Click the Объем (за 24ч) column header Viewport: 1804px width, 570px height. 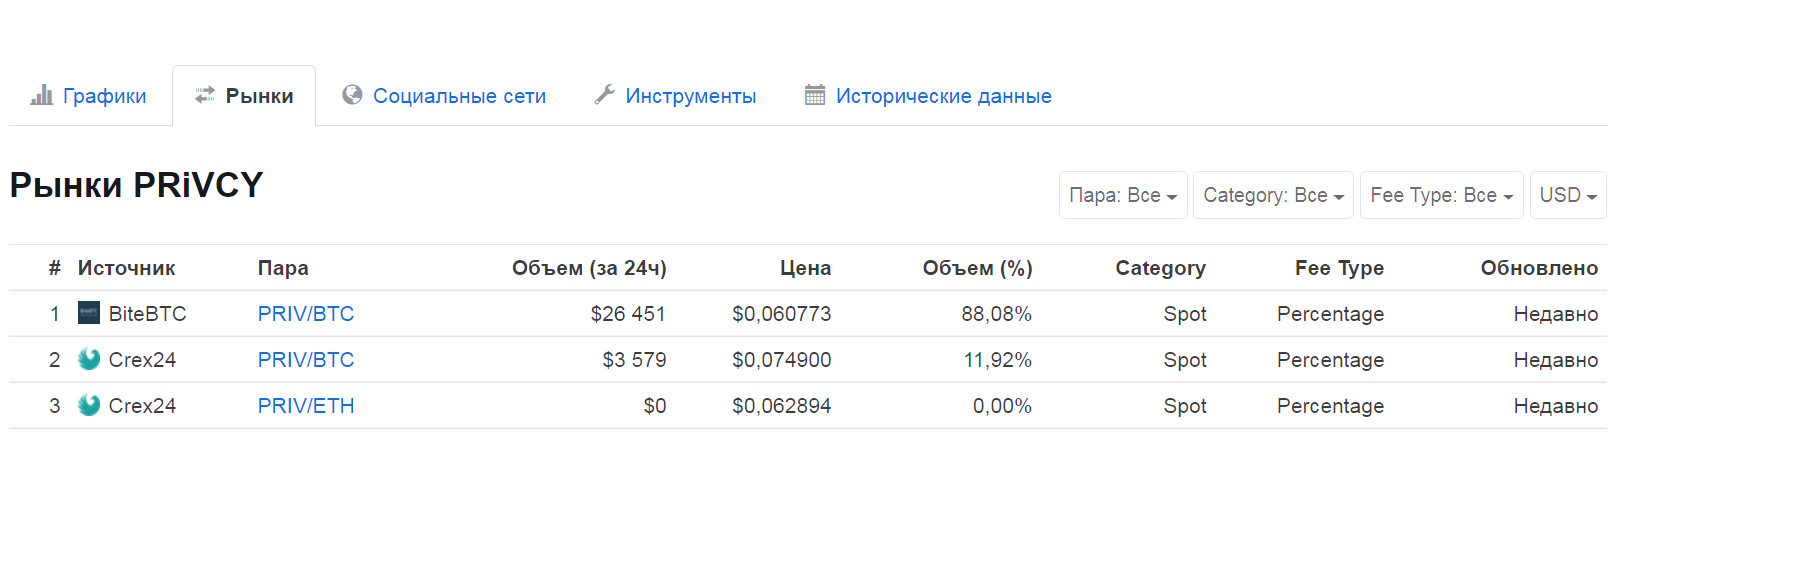pos(589,268)
